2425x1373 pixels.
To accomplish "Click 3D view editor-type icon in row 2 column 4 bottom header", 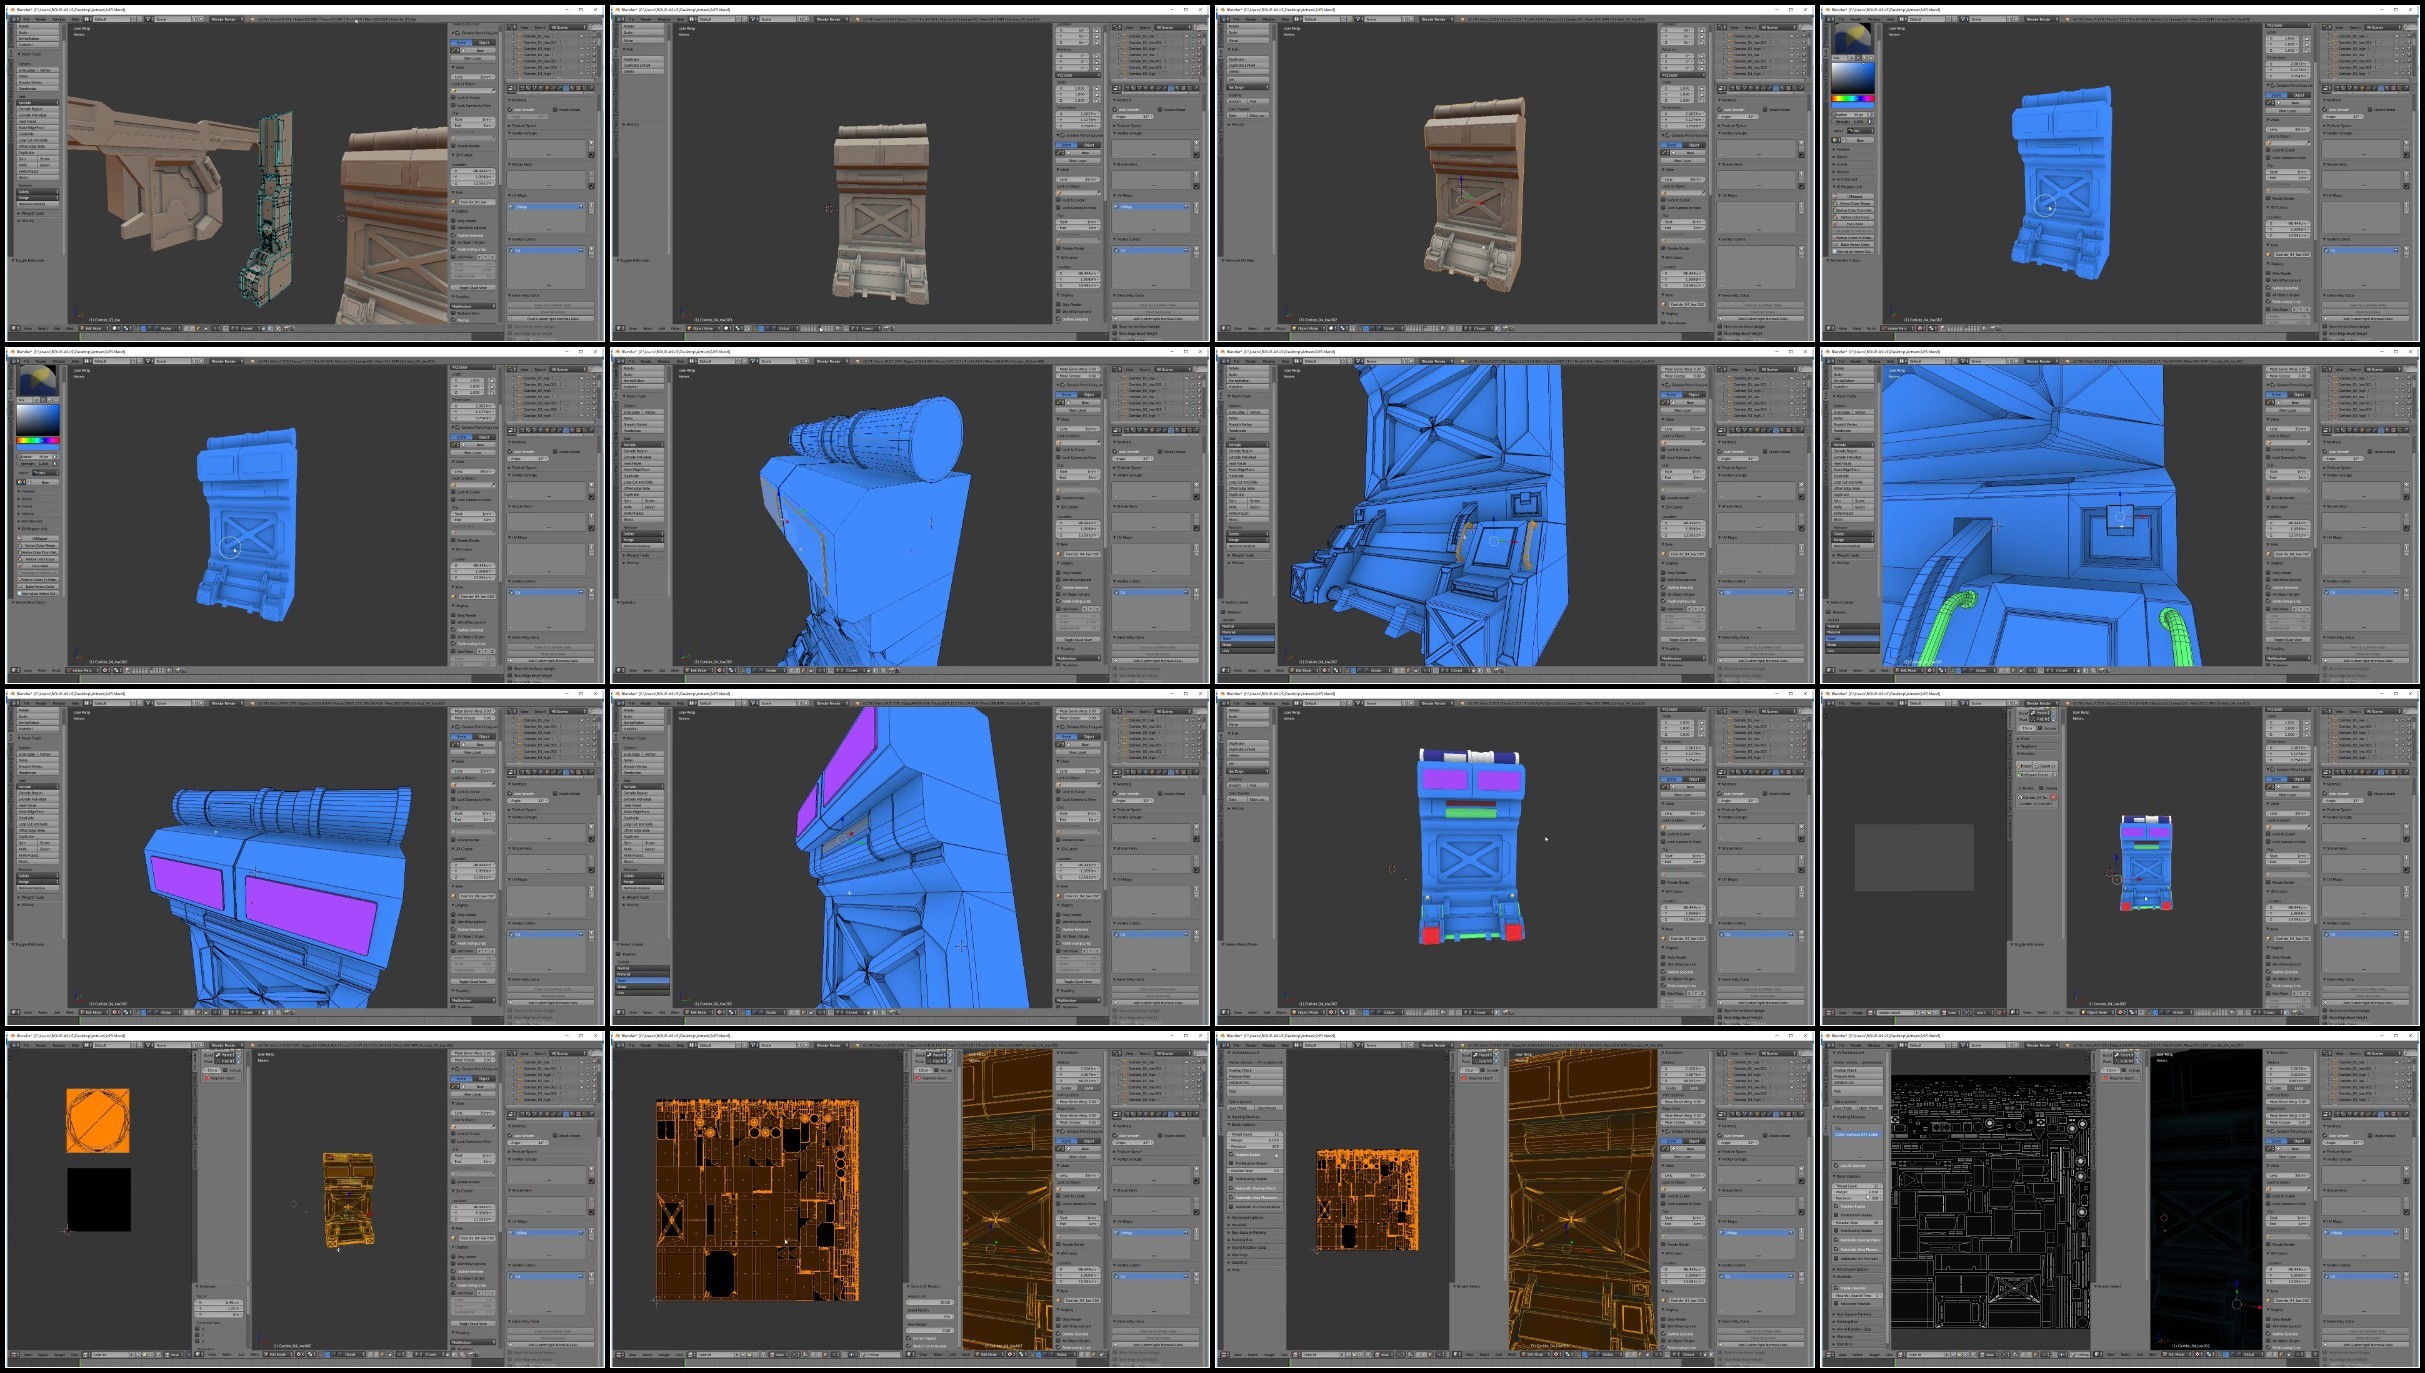I will [x=1830, y=670].
